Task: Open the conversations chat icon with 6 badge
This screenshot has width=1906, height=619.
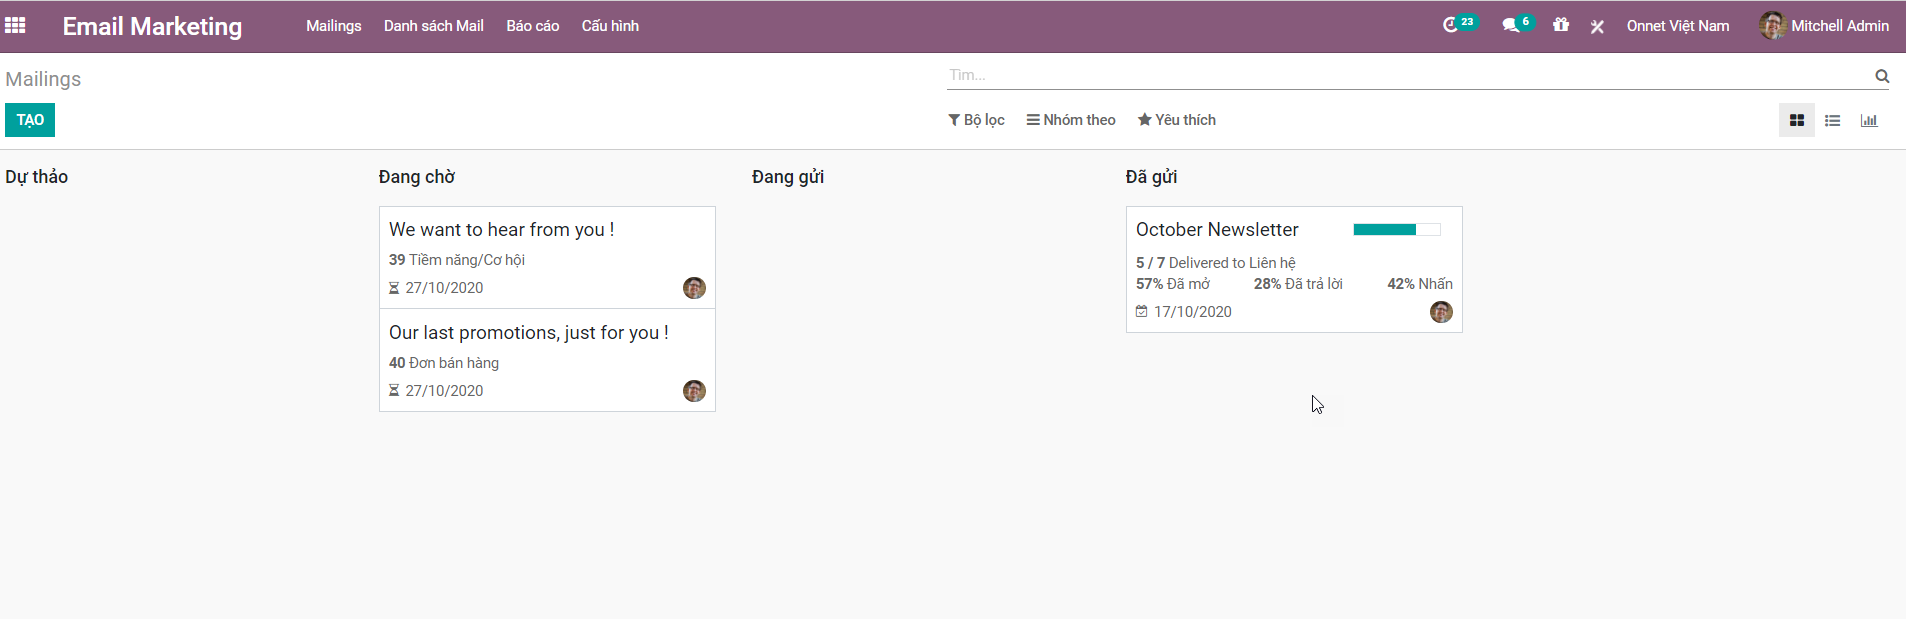Action: click(x=1511, y=26)
